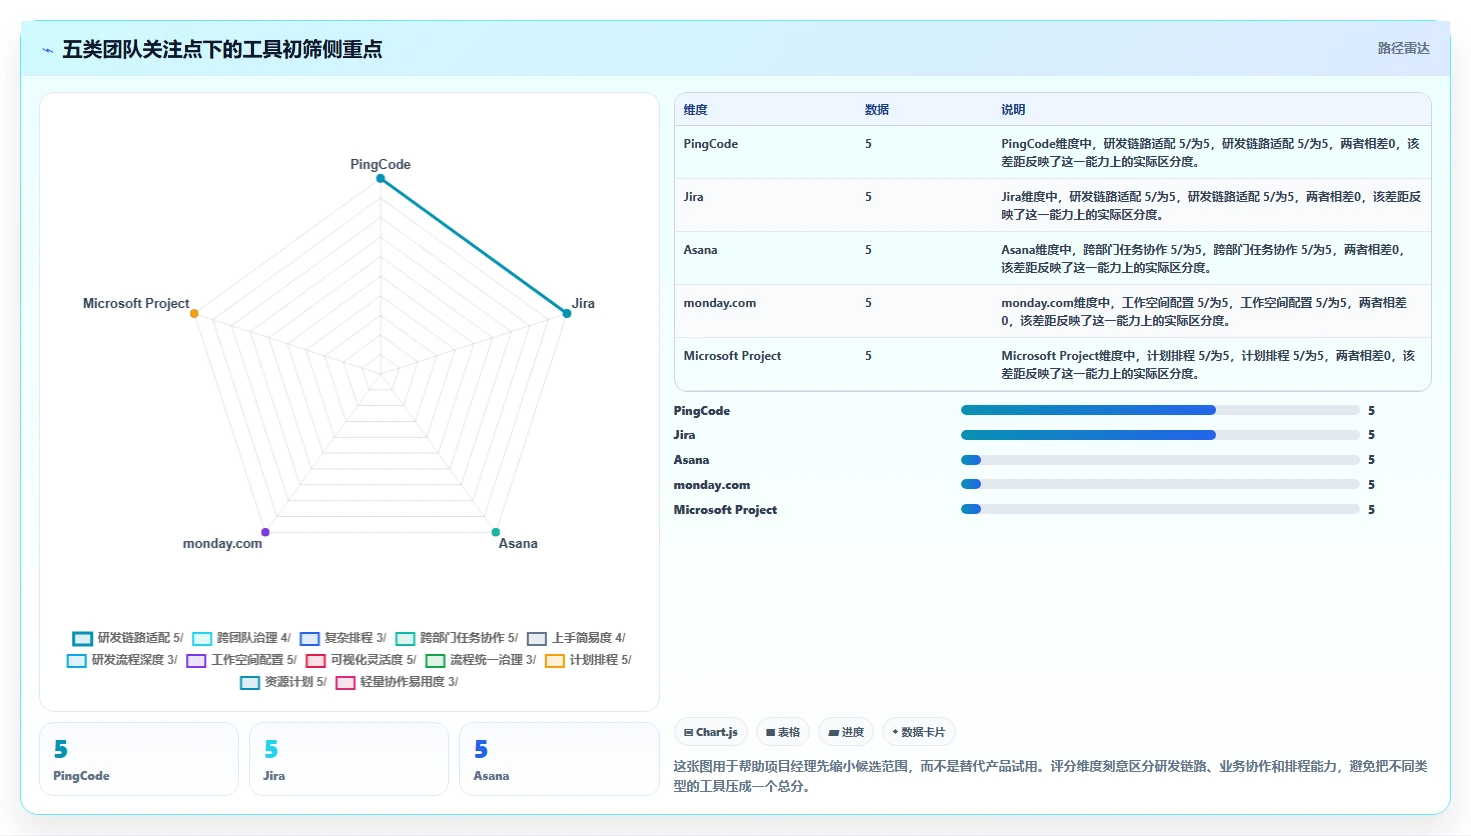Click the Jira axis label on radar

[583, 303]
